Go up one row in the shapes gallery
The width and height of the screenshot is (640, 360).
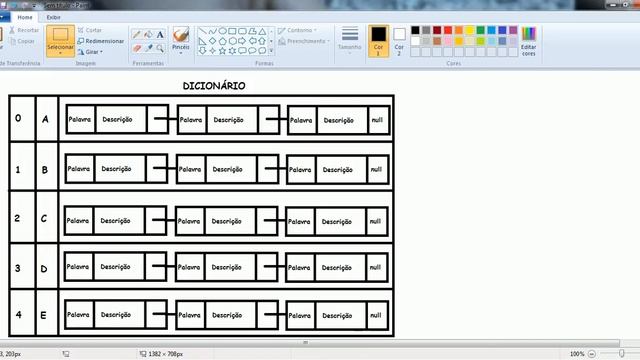(271, 31)
